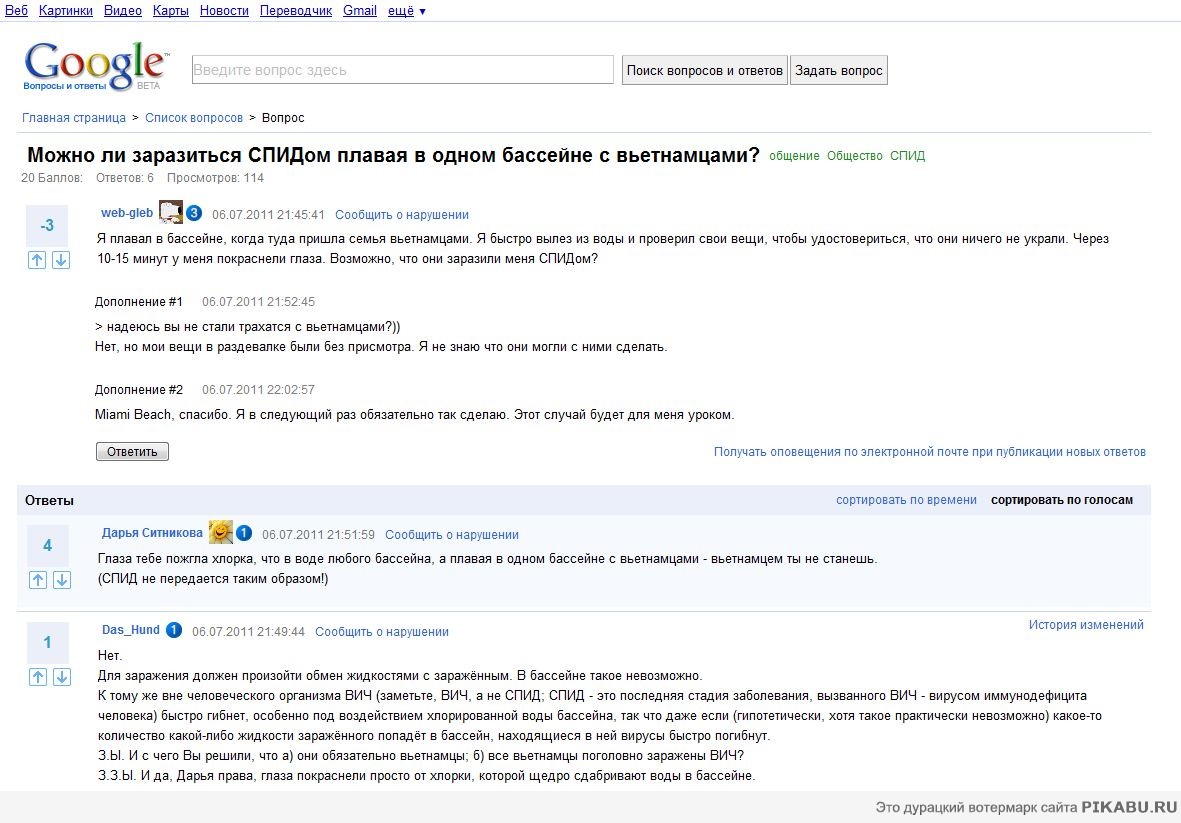This screenshot has width=1181, height=823.
Task: Click web-gleb's avatar image
Action: pyautogui.click(x=170, y=212)
